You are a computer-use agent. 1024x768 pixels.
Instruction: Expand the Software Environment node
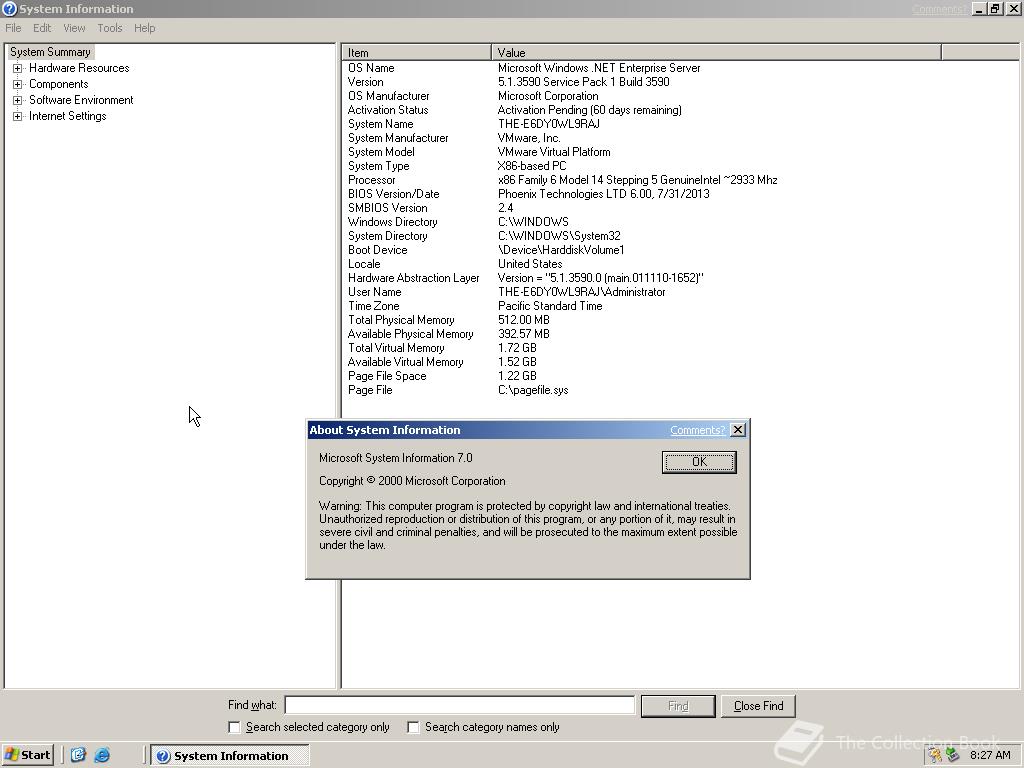pos(18,100)
